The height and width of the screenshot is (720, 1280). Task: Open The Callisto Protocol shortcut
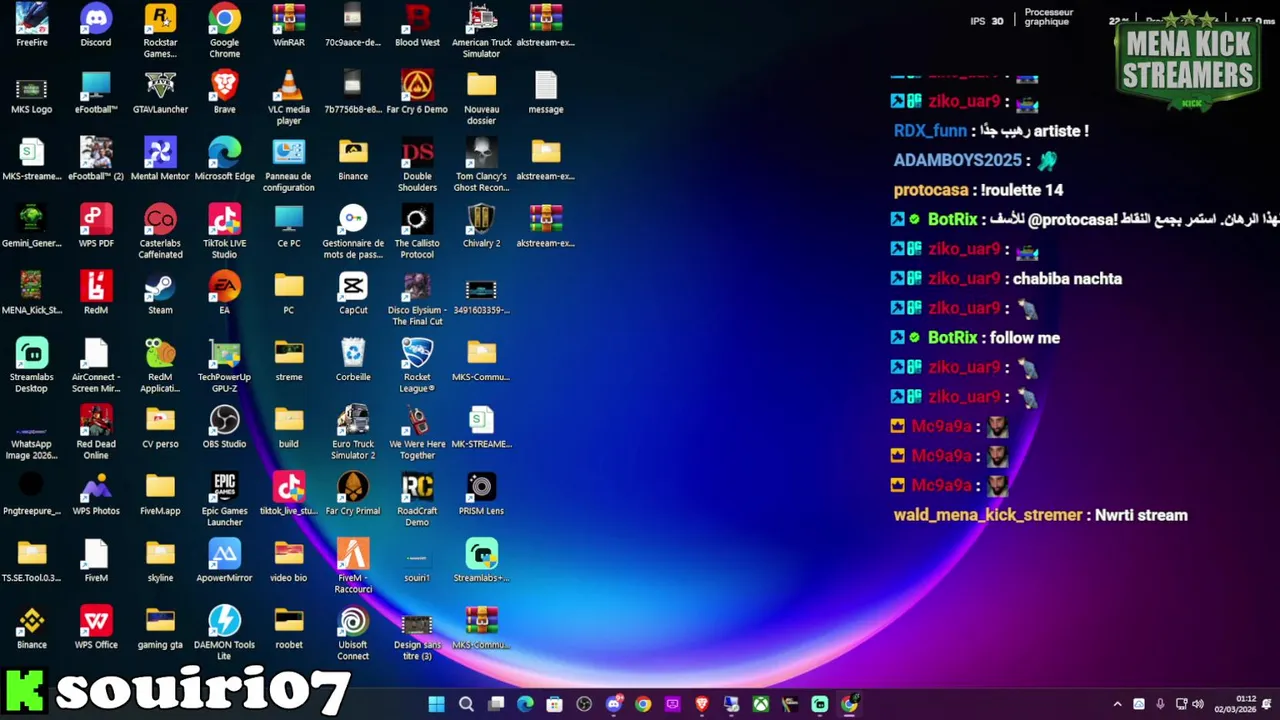point(417,231)
